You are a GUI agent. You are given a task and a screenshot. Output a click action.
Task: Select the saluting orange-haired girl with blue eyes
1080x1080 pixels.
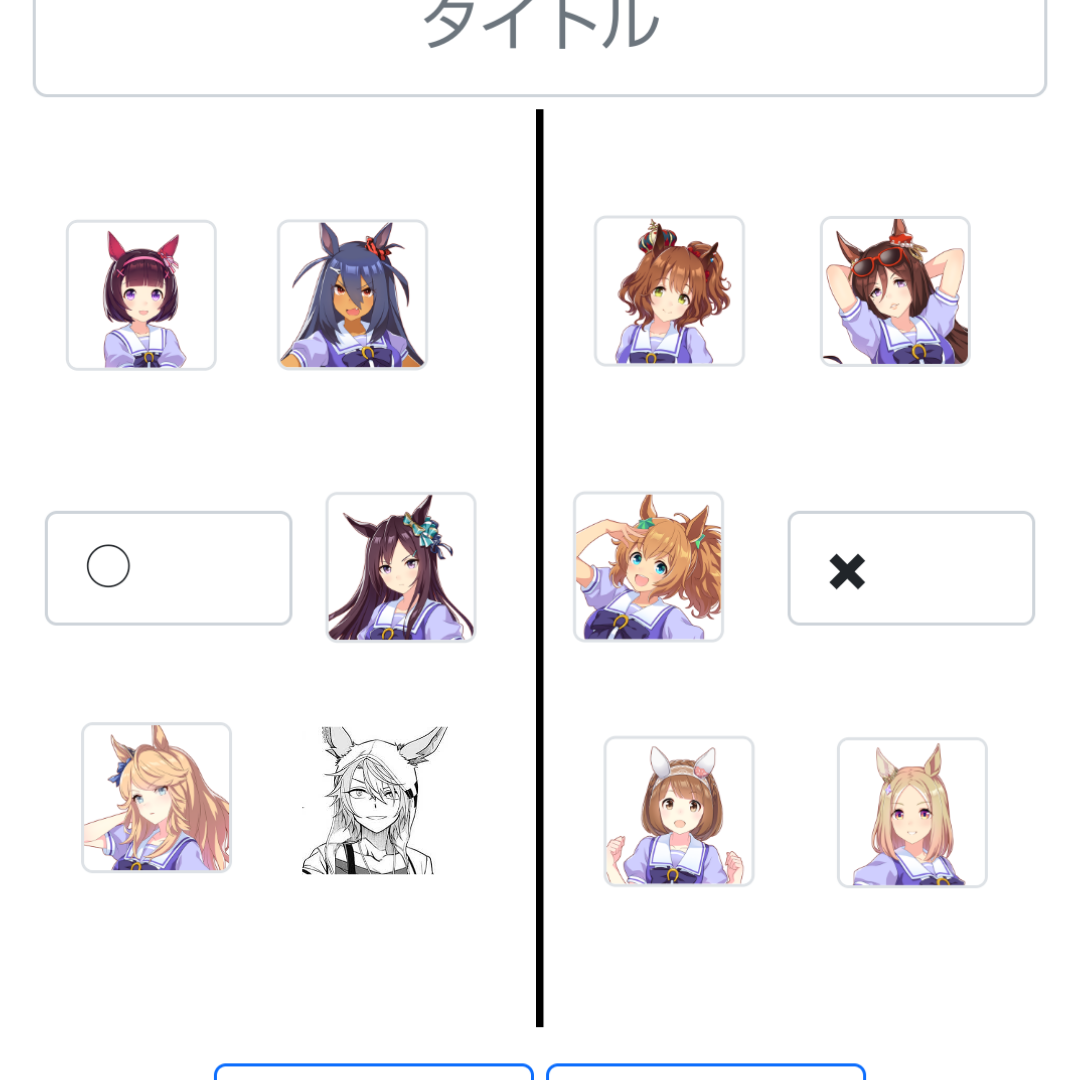649,566
